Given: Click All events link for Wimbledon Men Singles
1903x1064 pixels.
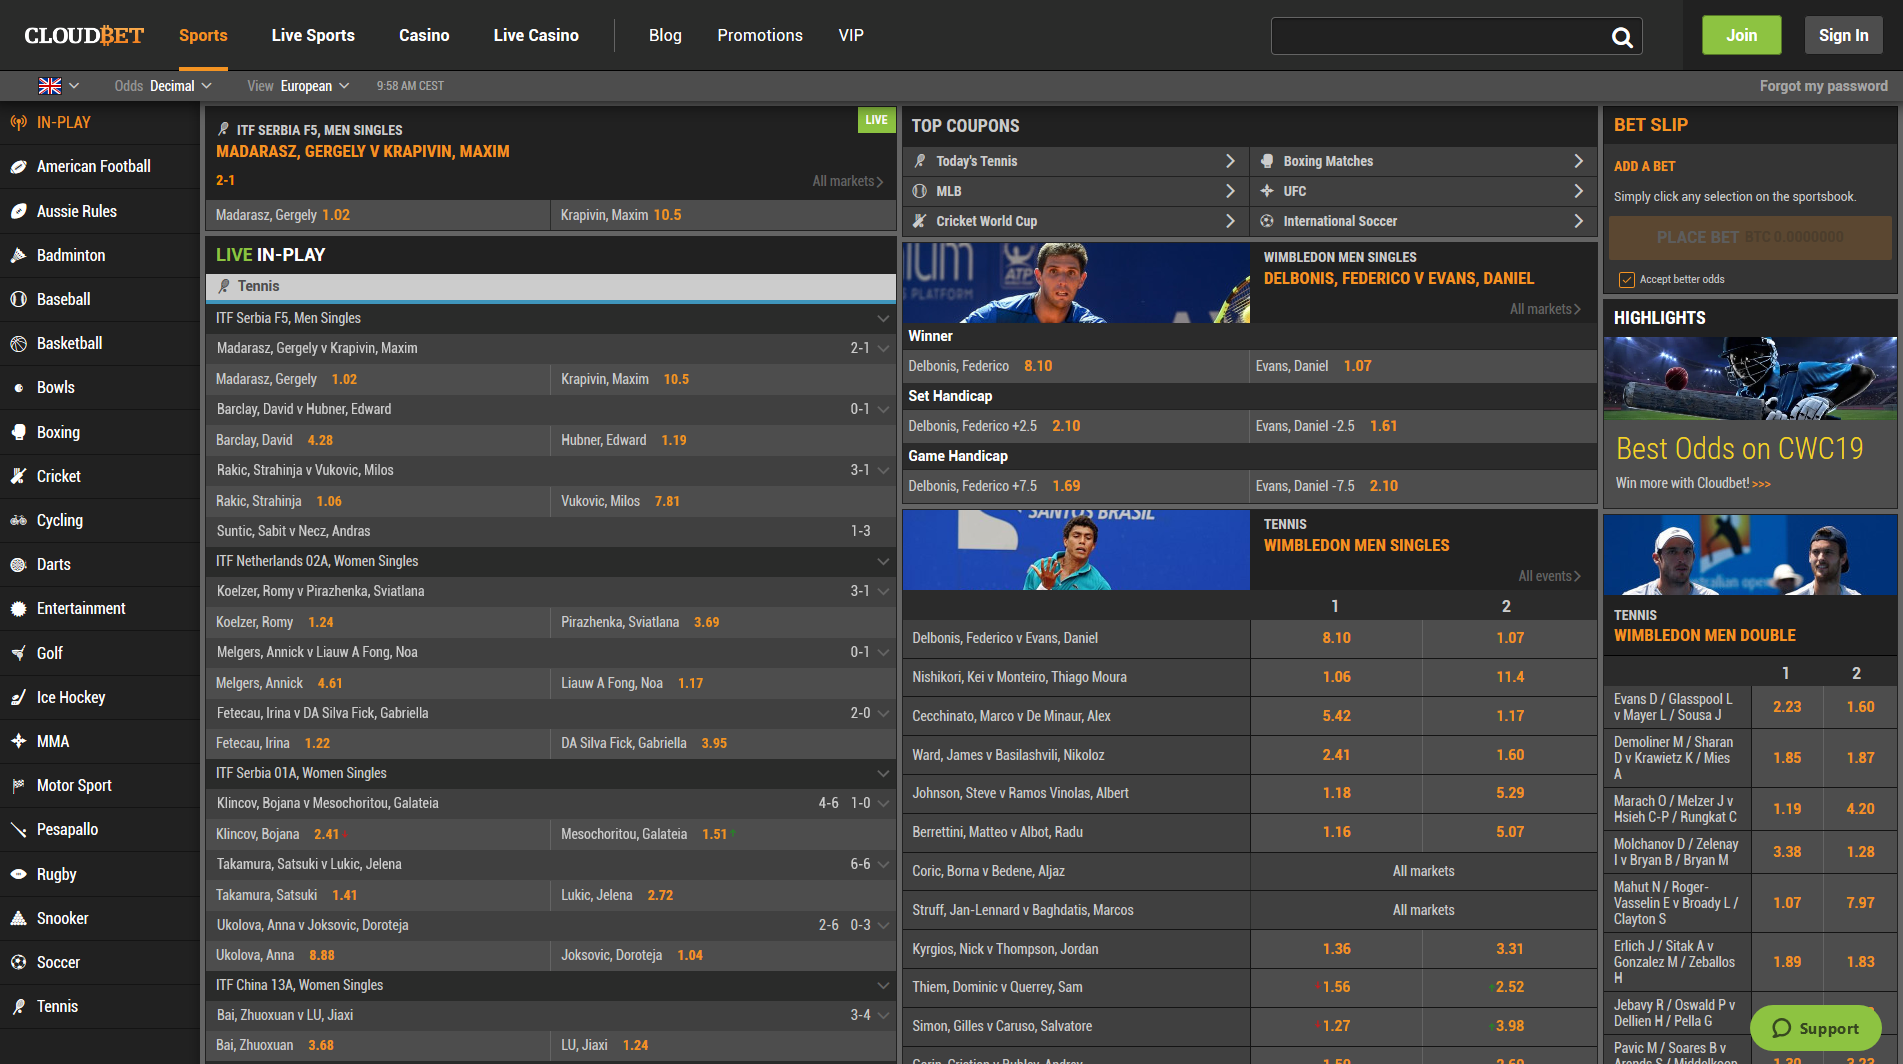Looking at the screenshot, I should point(1549,576).
